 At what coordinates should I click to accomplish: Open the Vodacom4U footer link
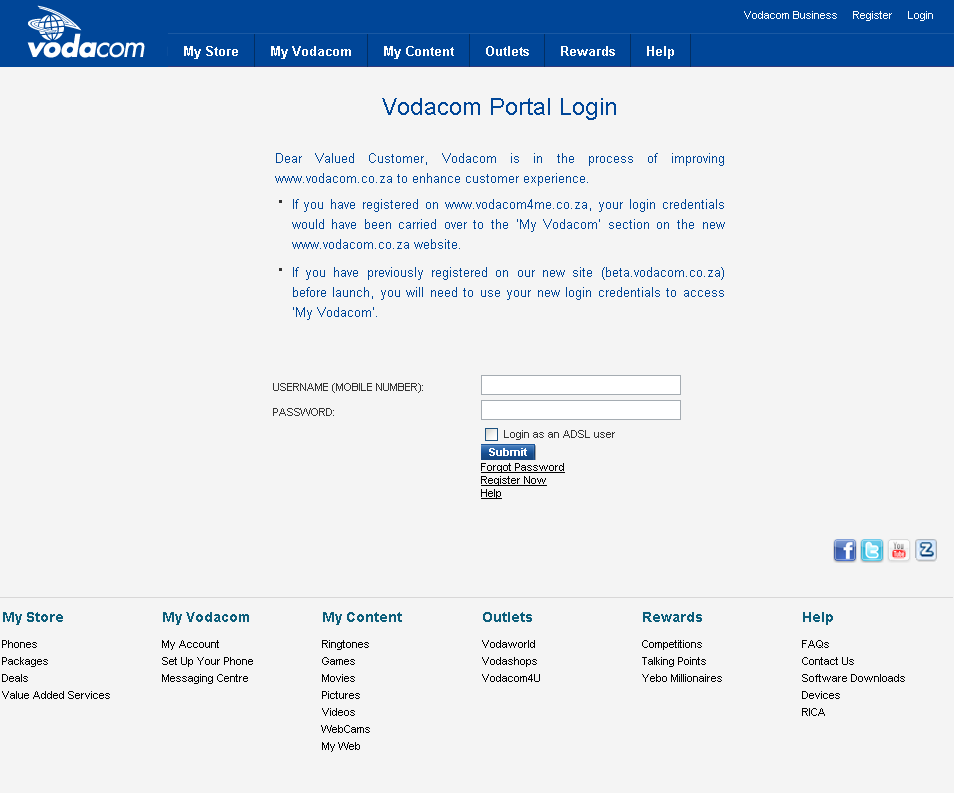coord(511,678)
